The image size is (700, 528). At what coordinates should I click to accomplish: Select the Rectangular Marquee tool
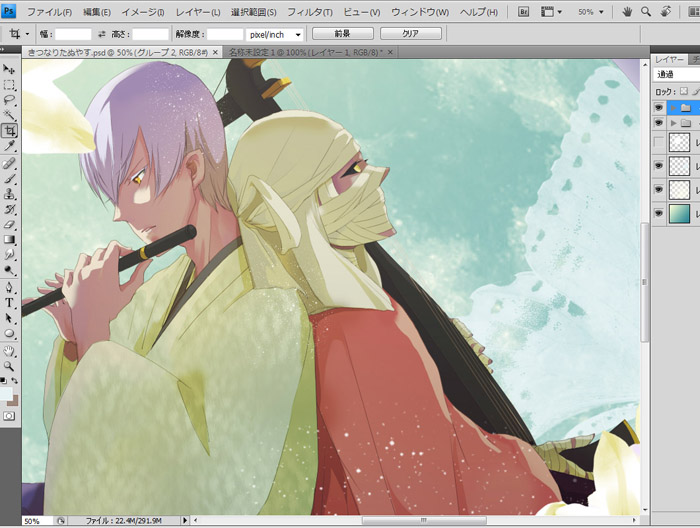(8, 85)
